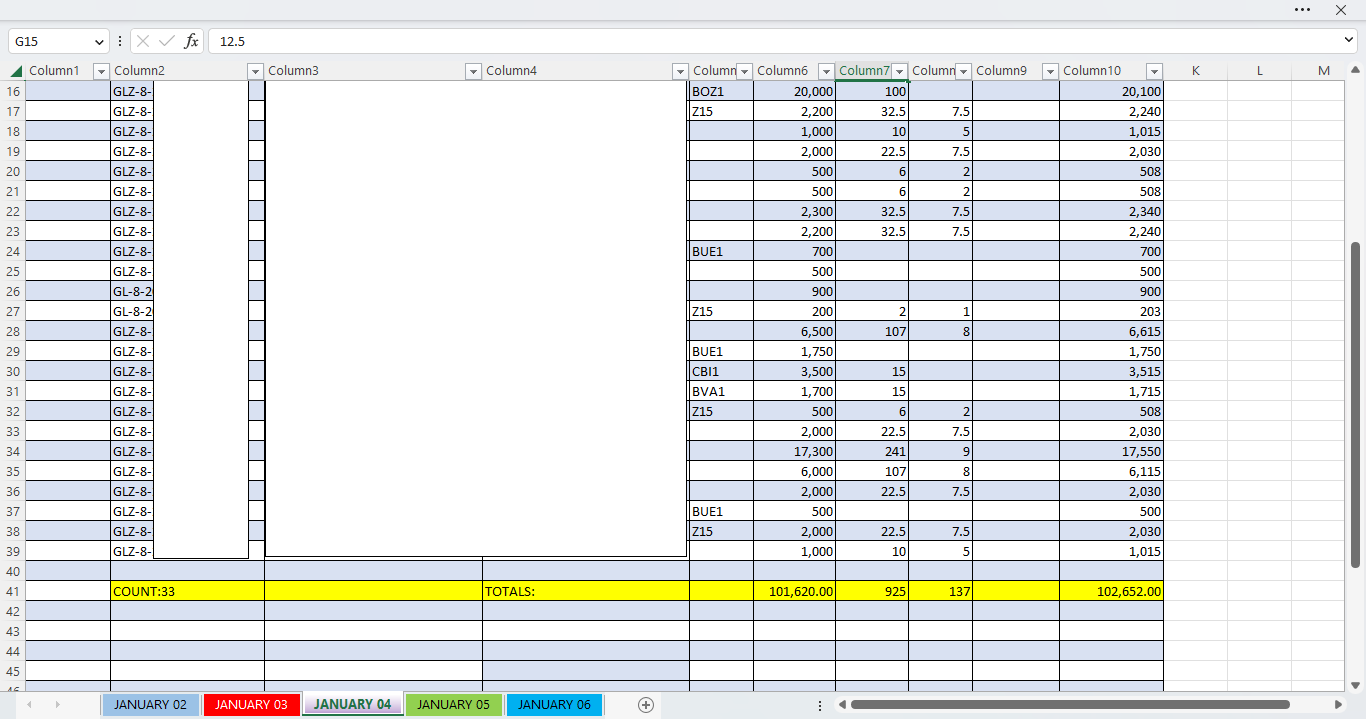The image size is (1366, 720).
Task: Select the CBI1 cell
Action: click(721, 371)
